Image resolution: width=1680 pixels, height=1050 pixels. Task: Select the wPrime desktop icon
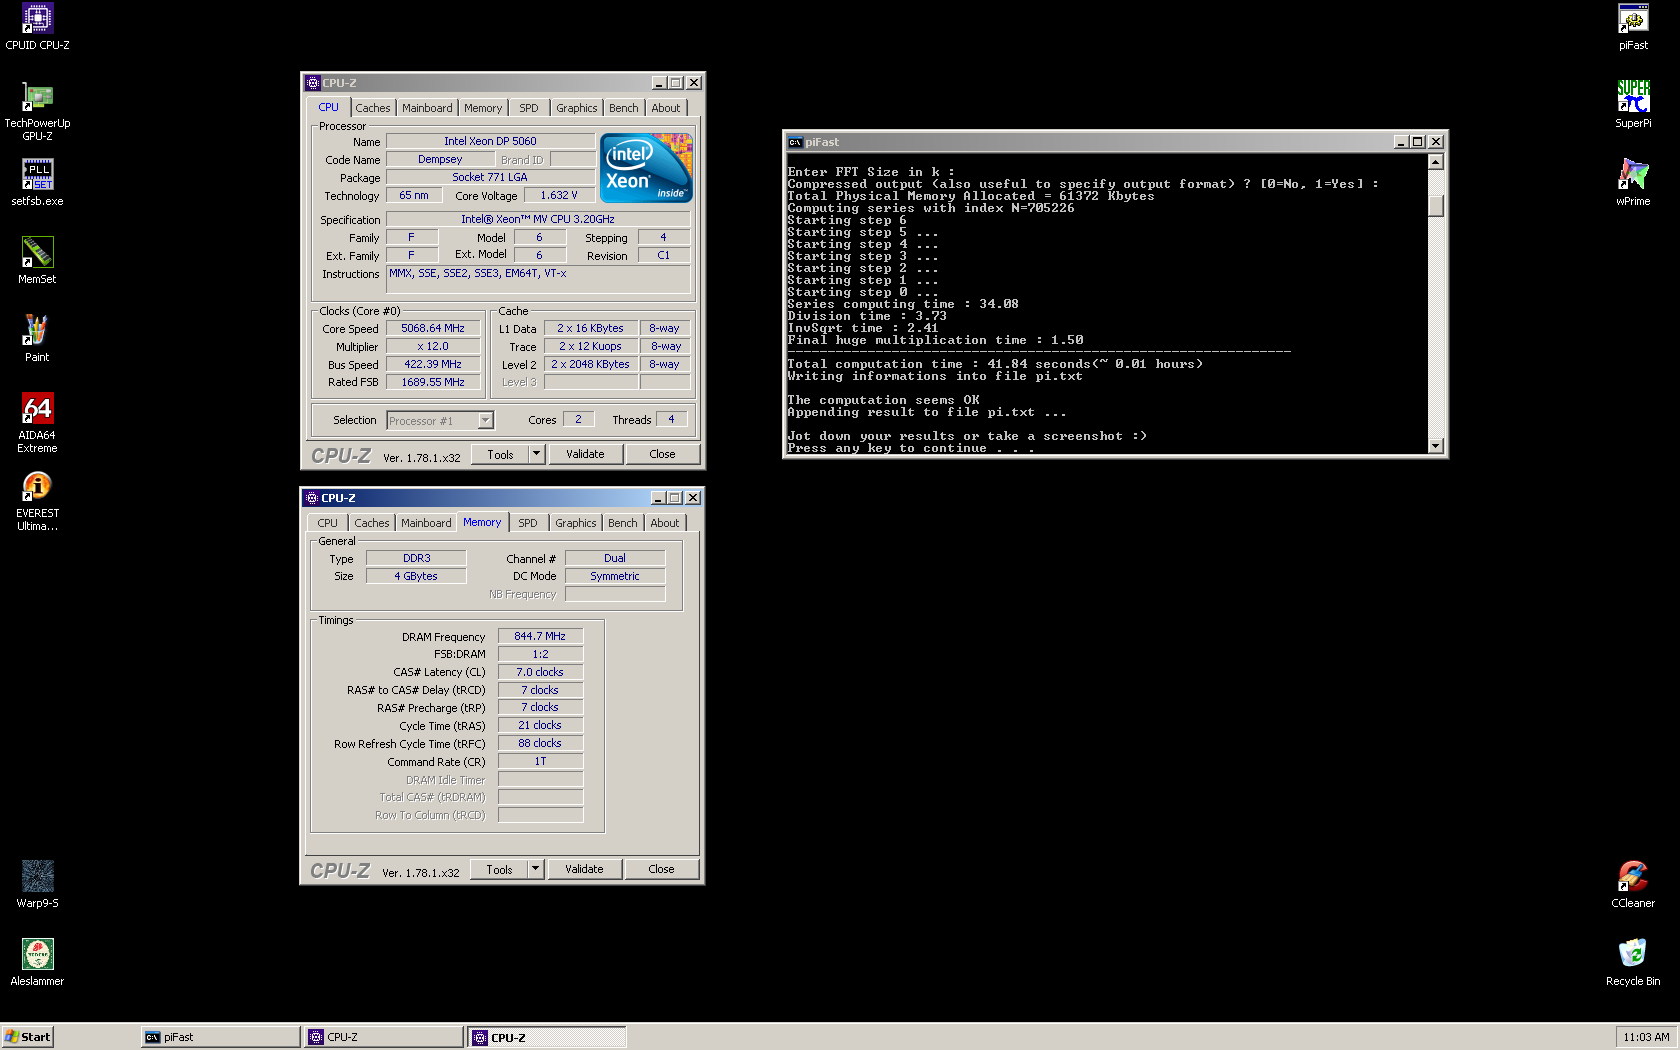pyautogui.click(x=1633, y=182)
